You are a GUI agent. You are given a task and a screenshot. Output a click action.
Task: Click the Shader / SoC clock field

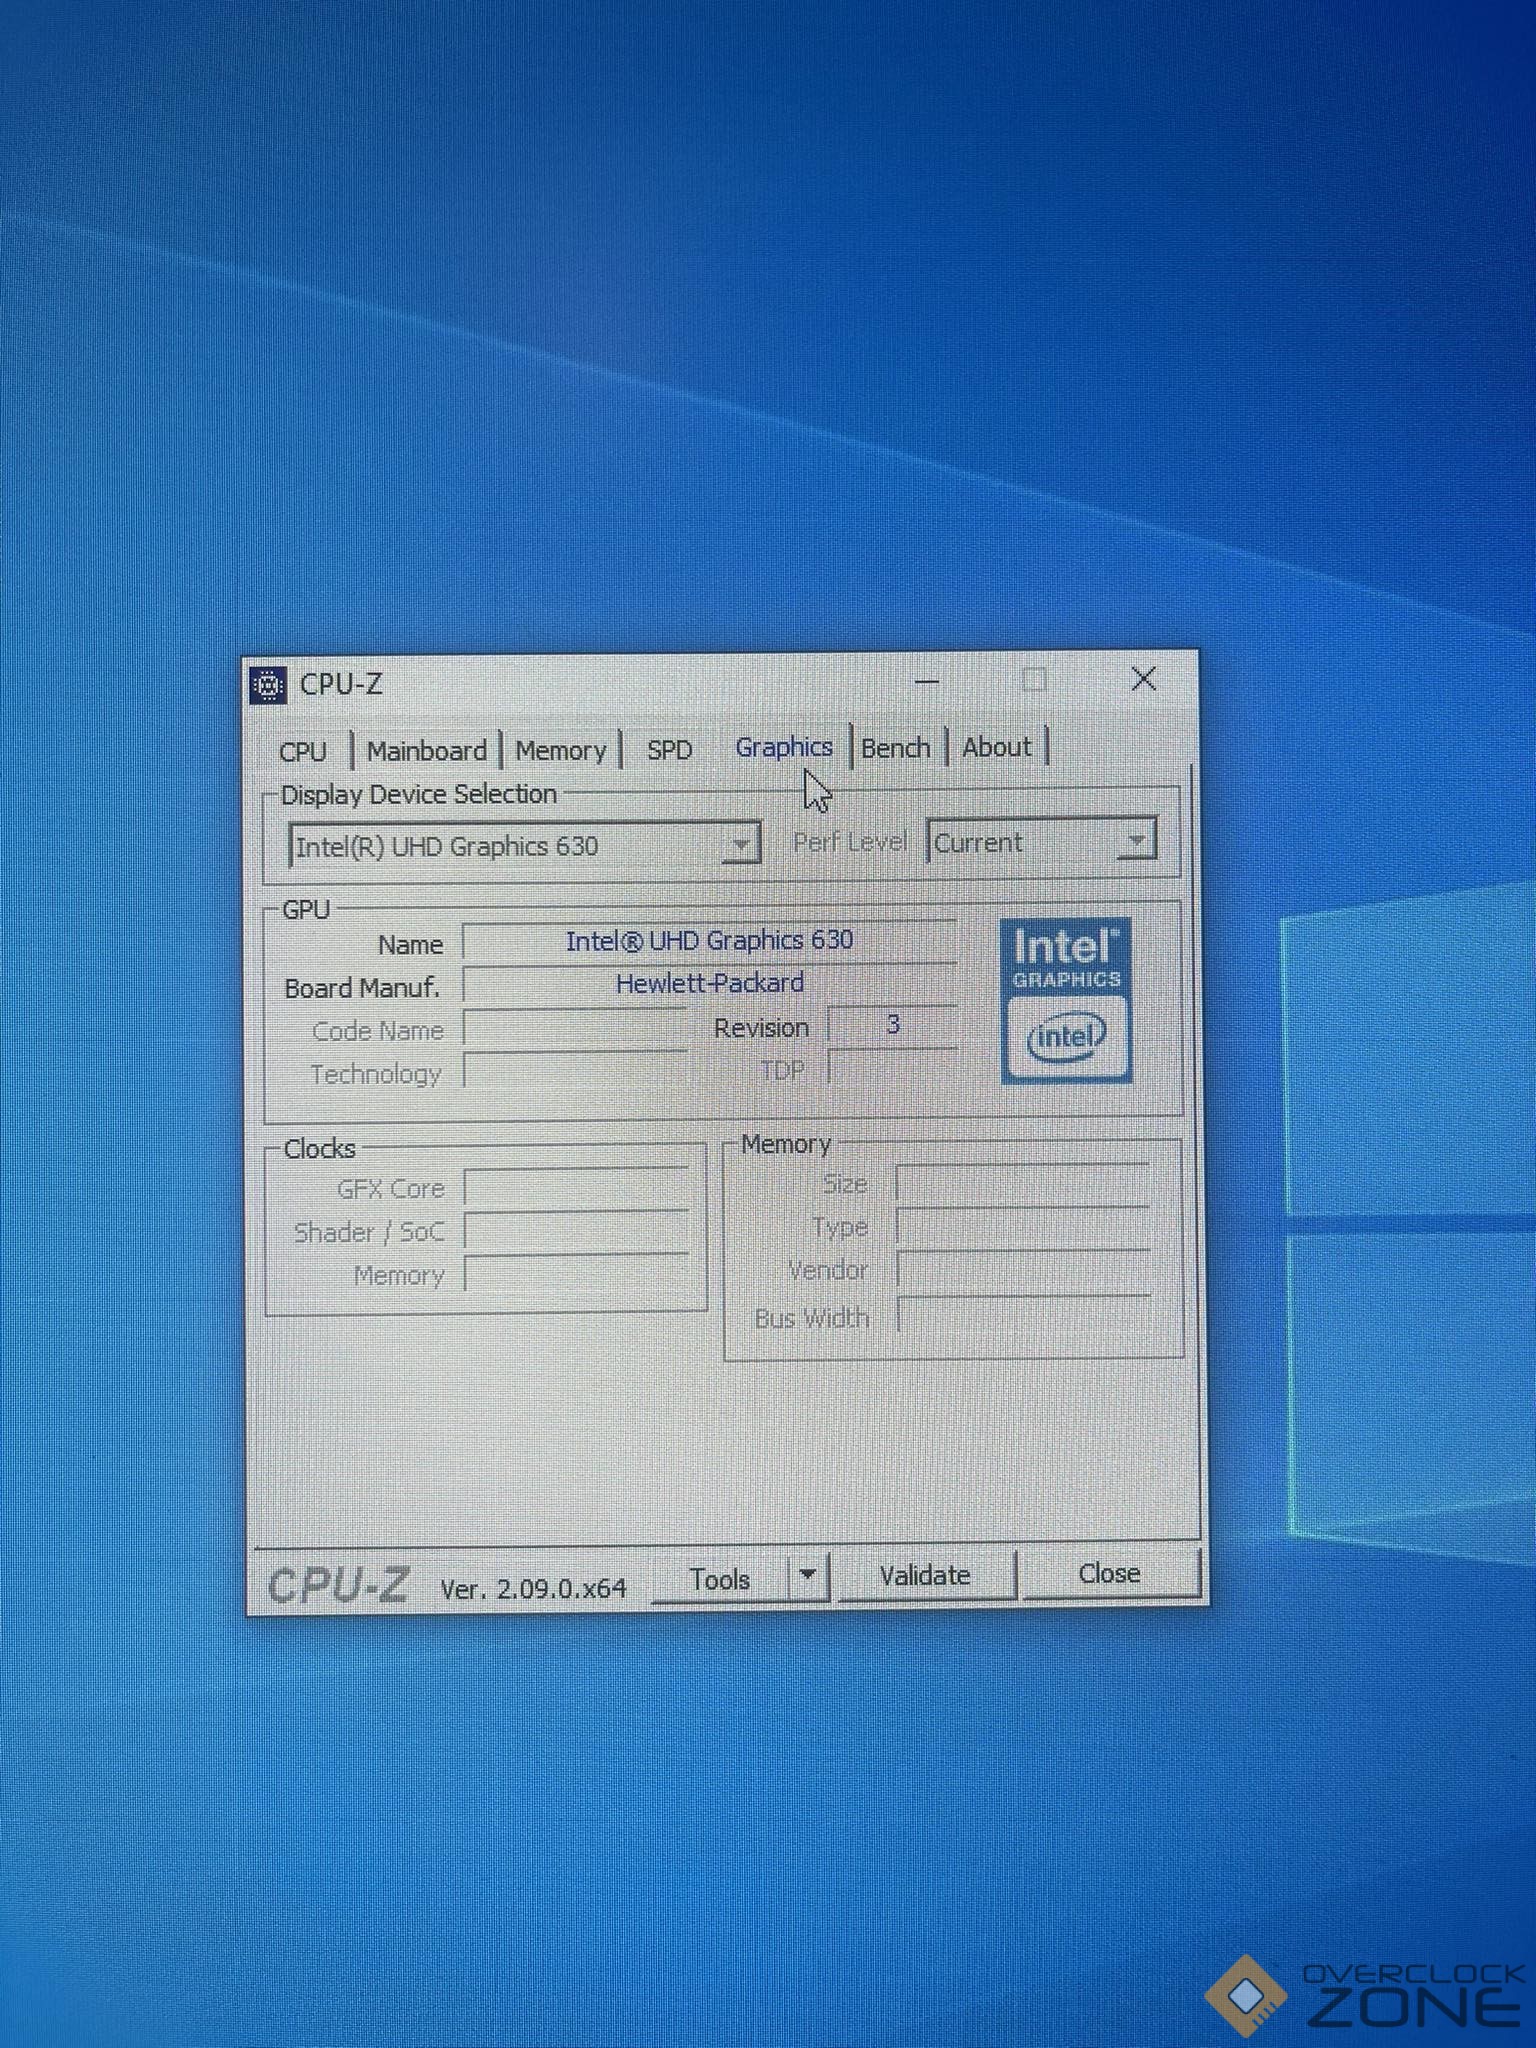576,1231
